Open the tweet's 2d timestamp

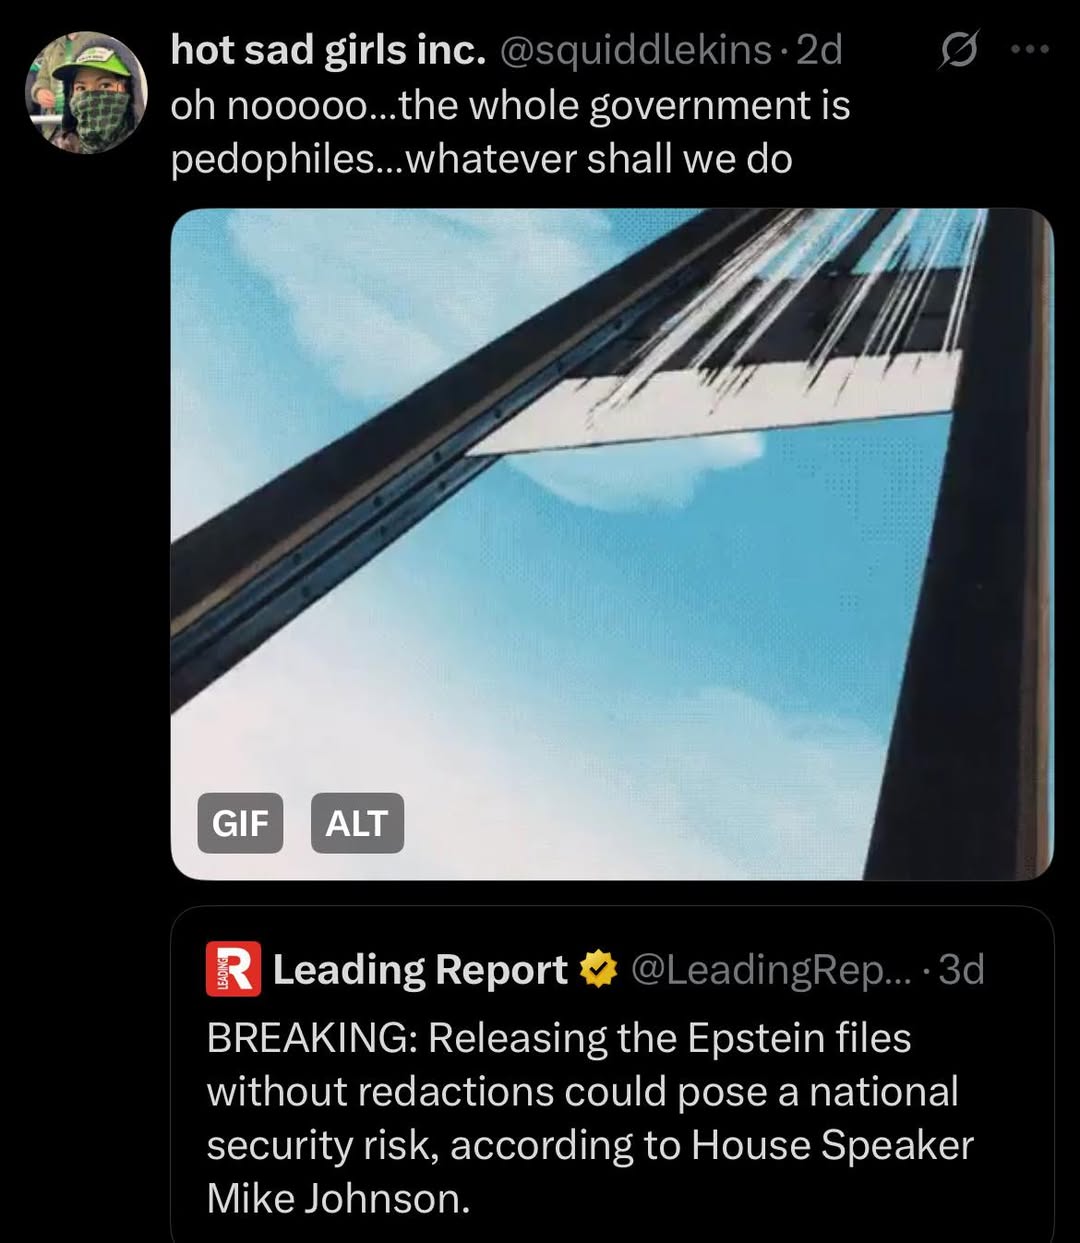[x=819, y=49]
